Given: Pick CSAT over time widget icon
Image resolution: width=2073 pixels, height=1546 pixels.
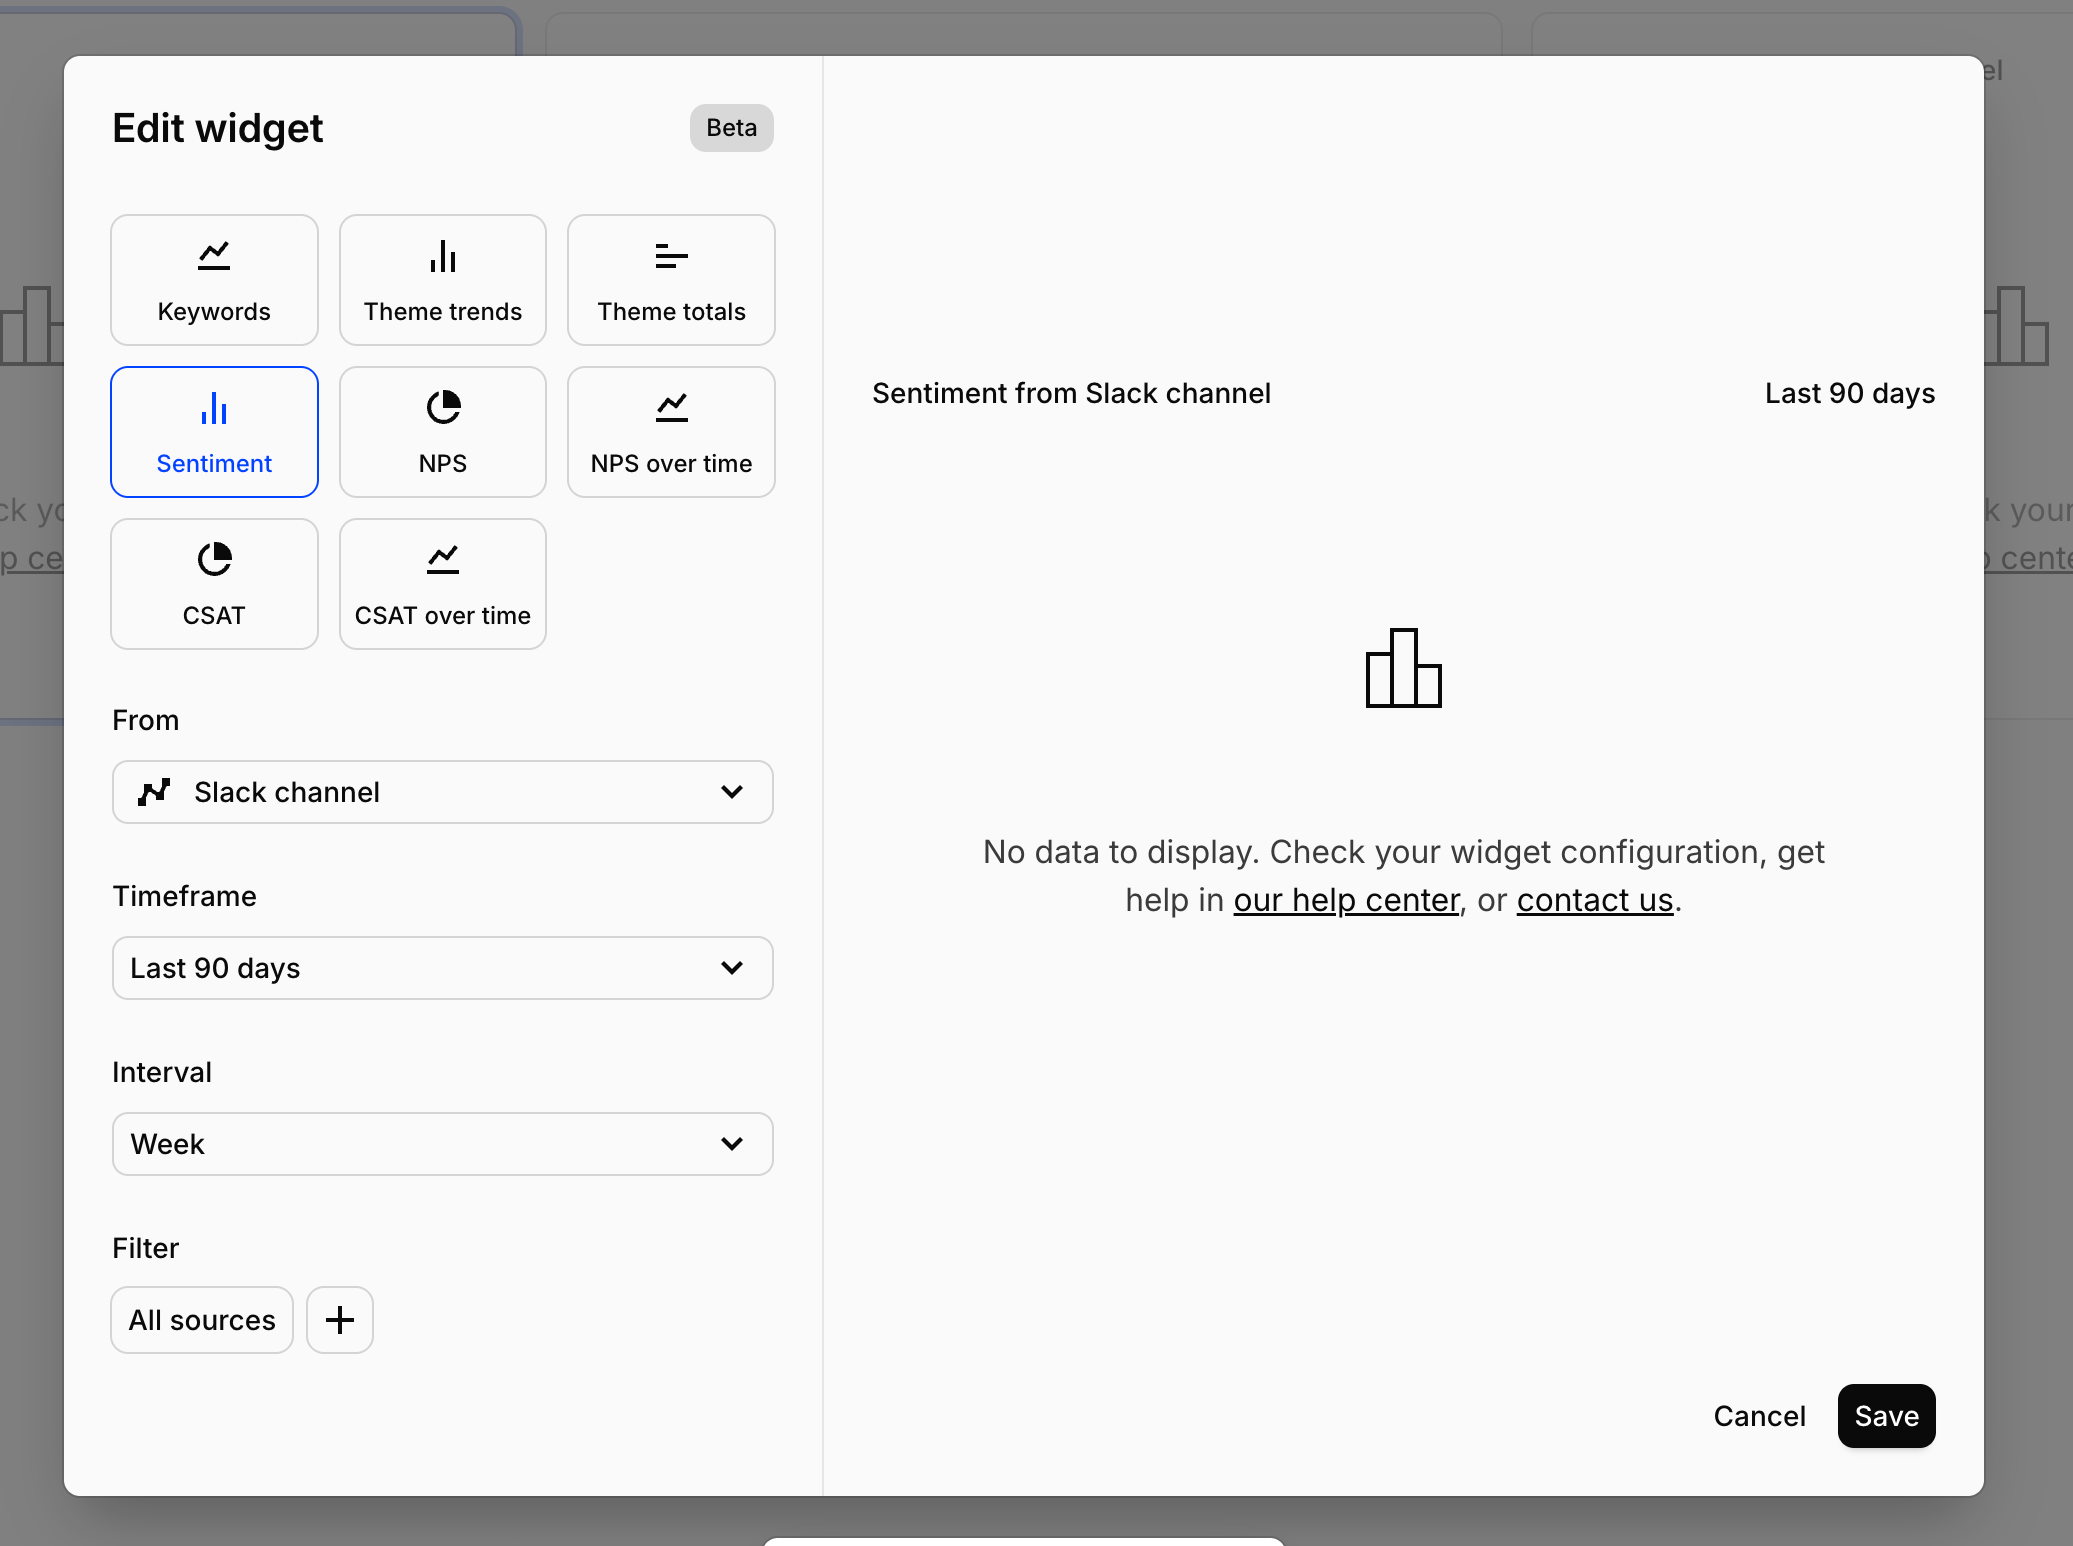Looking at the screenshot, I should click(x=442, y=560).
